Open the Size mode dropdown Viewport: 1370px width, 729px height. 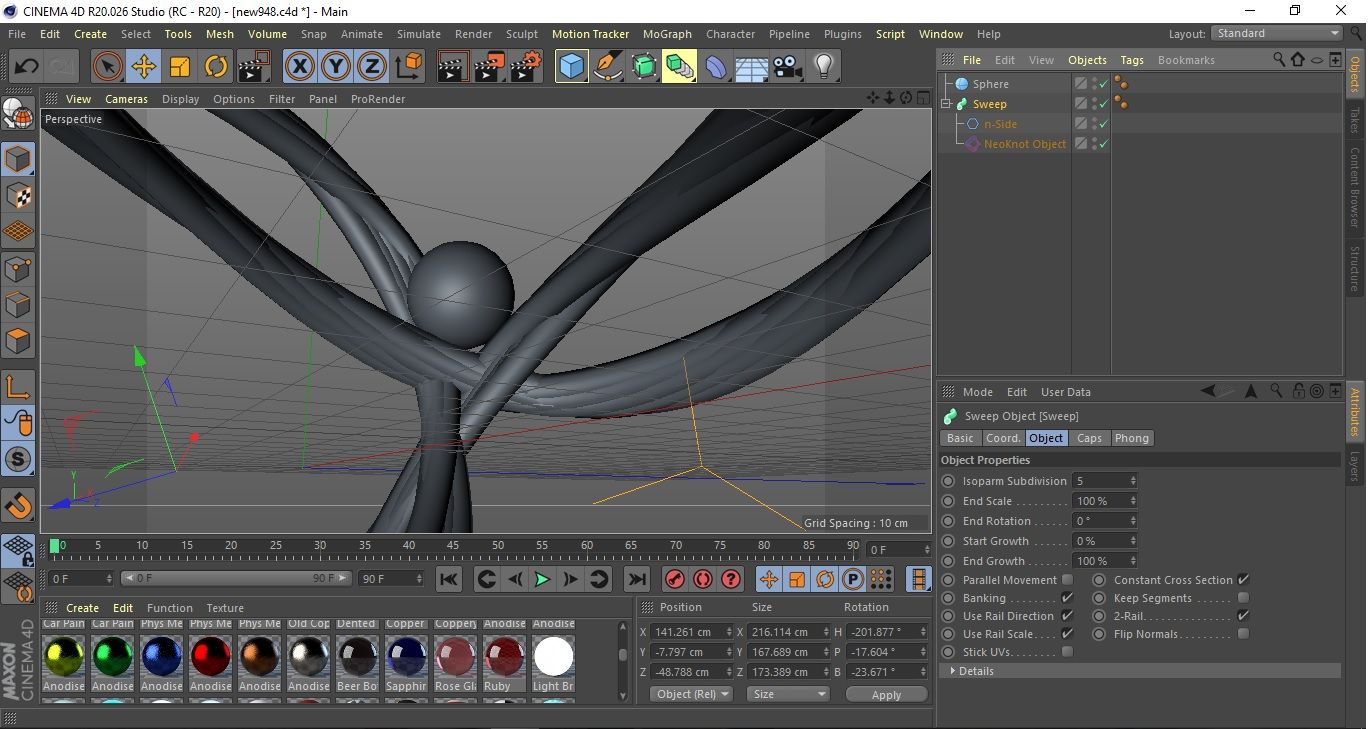pyautogui.click(x=790, y=694)
